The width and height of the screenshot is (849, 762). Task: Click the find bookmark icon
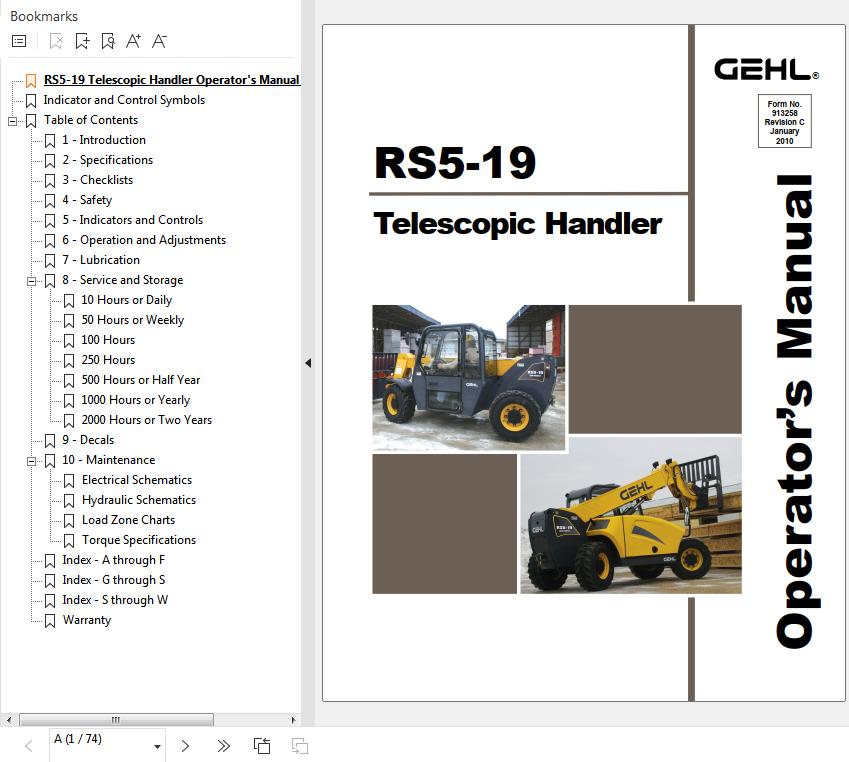(x=108, y=41)
